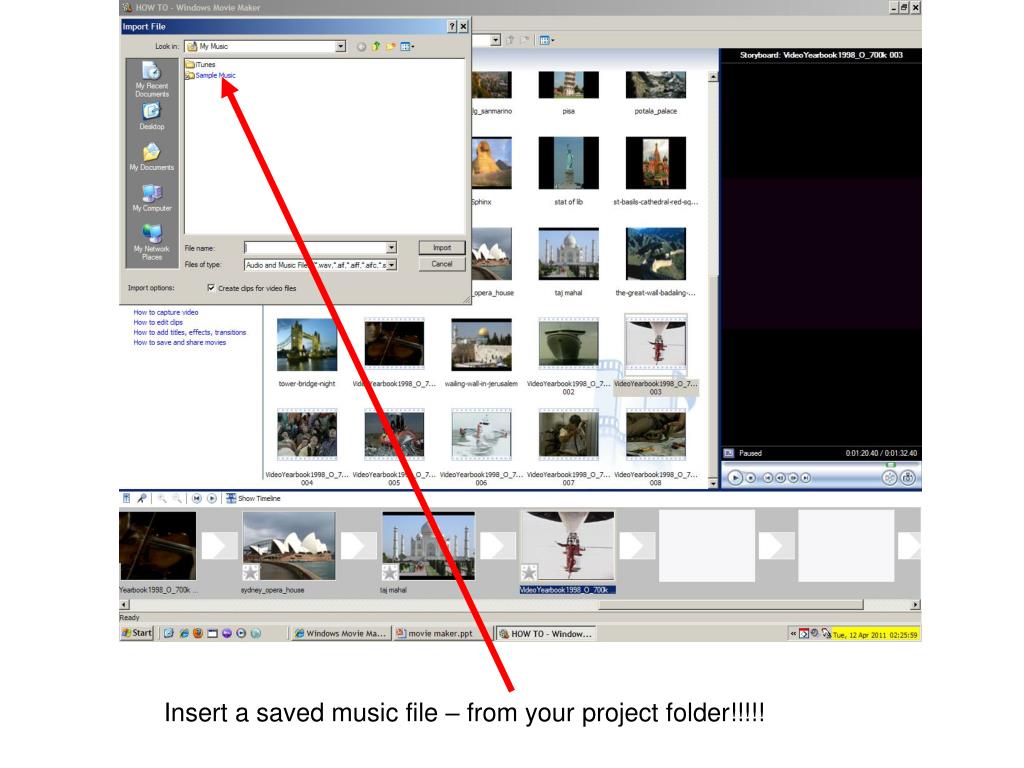This screenshot has width=1024, height=768.
Task: Click the Import button
Action: point(441,248)
